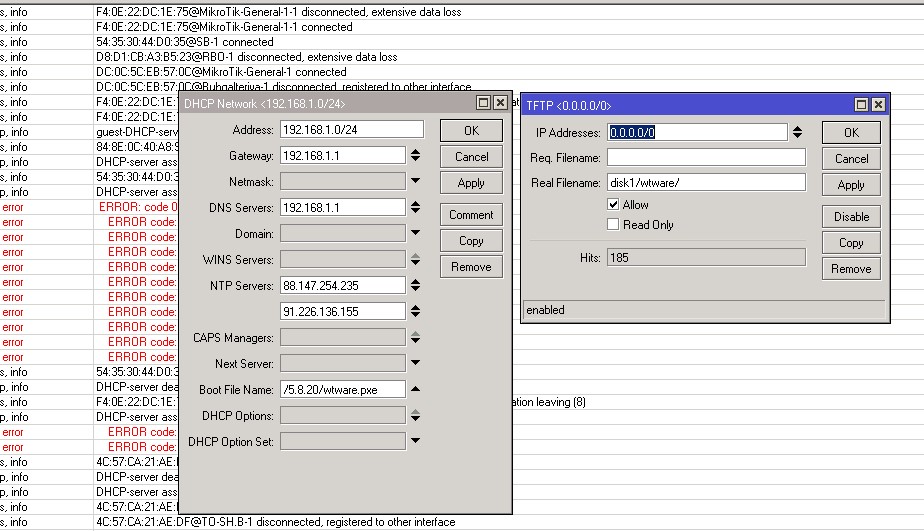Click the Req. Filename input field
This screenshot has width=924, height=531.
coord(705,157)
